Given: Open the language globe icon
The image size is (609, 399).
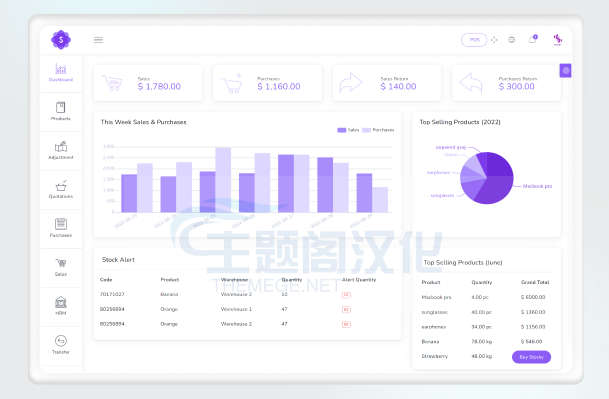Looking at the screenshot, I should 512,40.
